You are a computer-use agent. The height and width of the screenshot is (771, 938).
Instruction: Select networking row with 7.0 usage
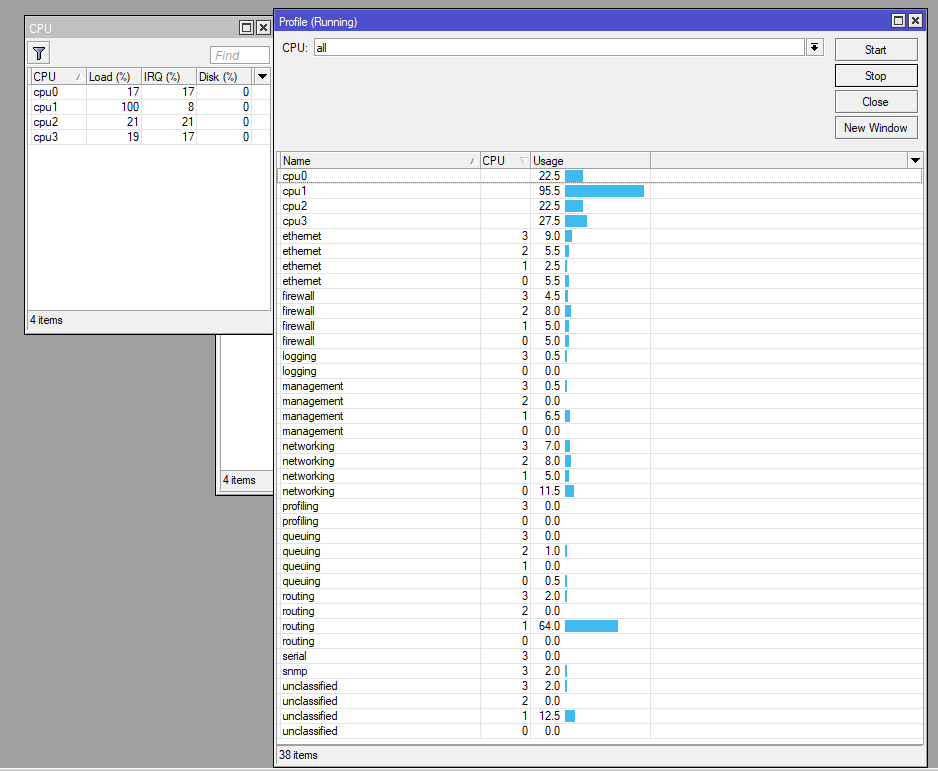pos(601,446)
